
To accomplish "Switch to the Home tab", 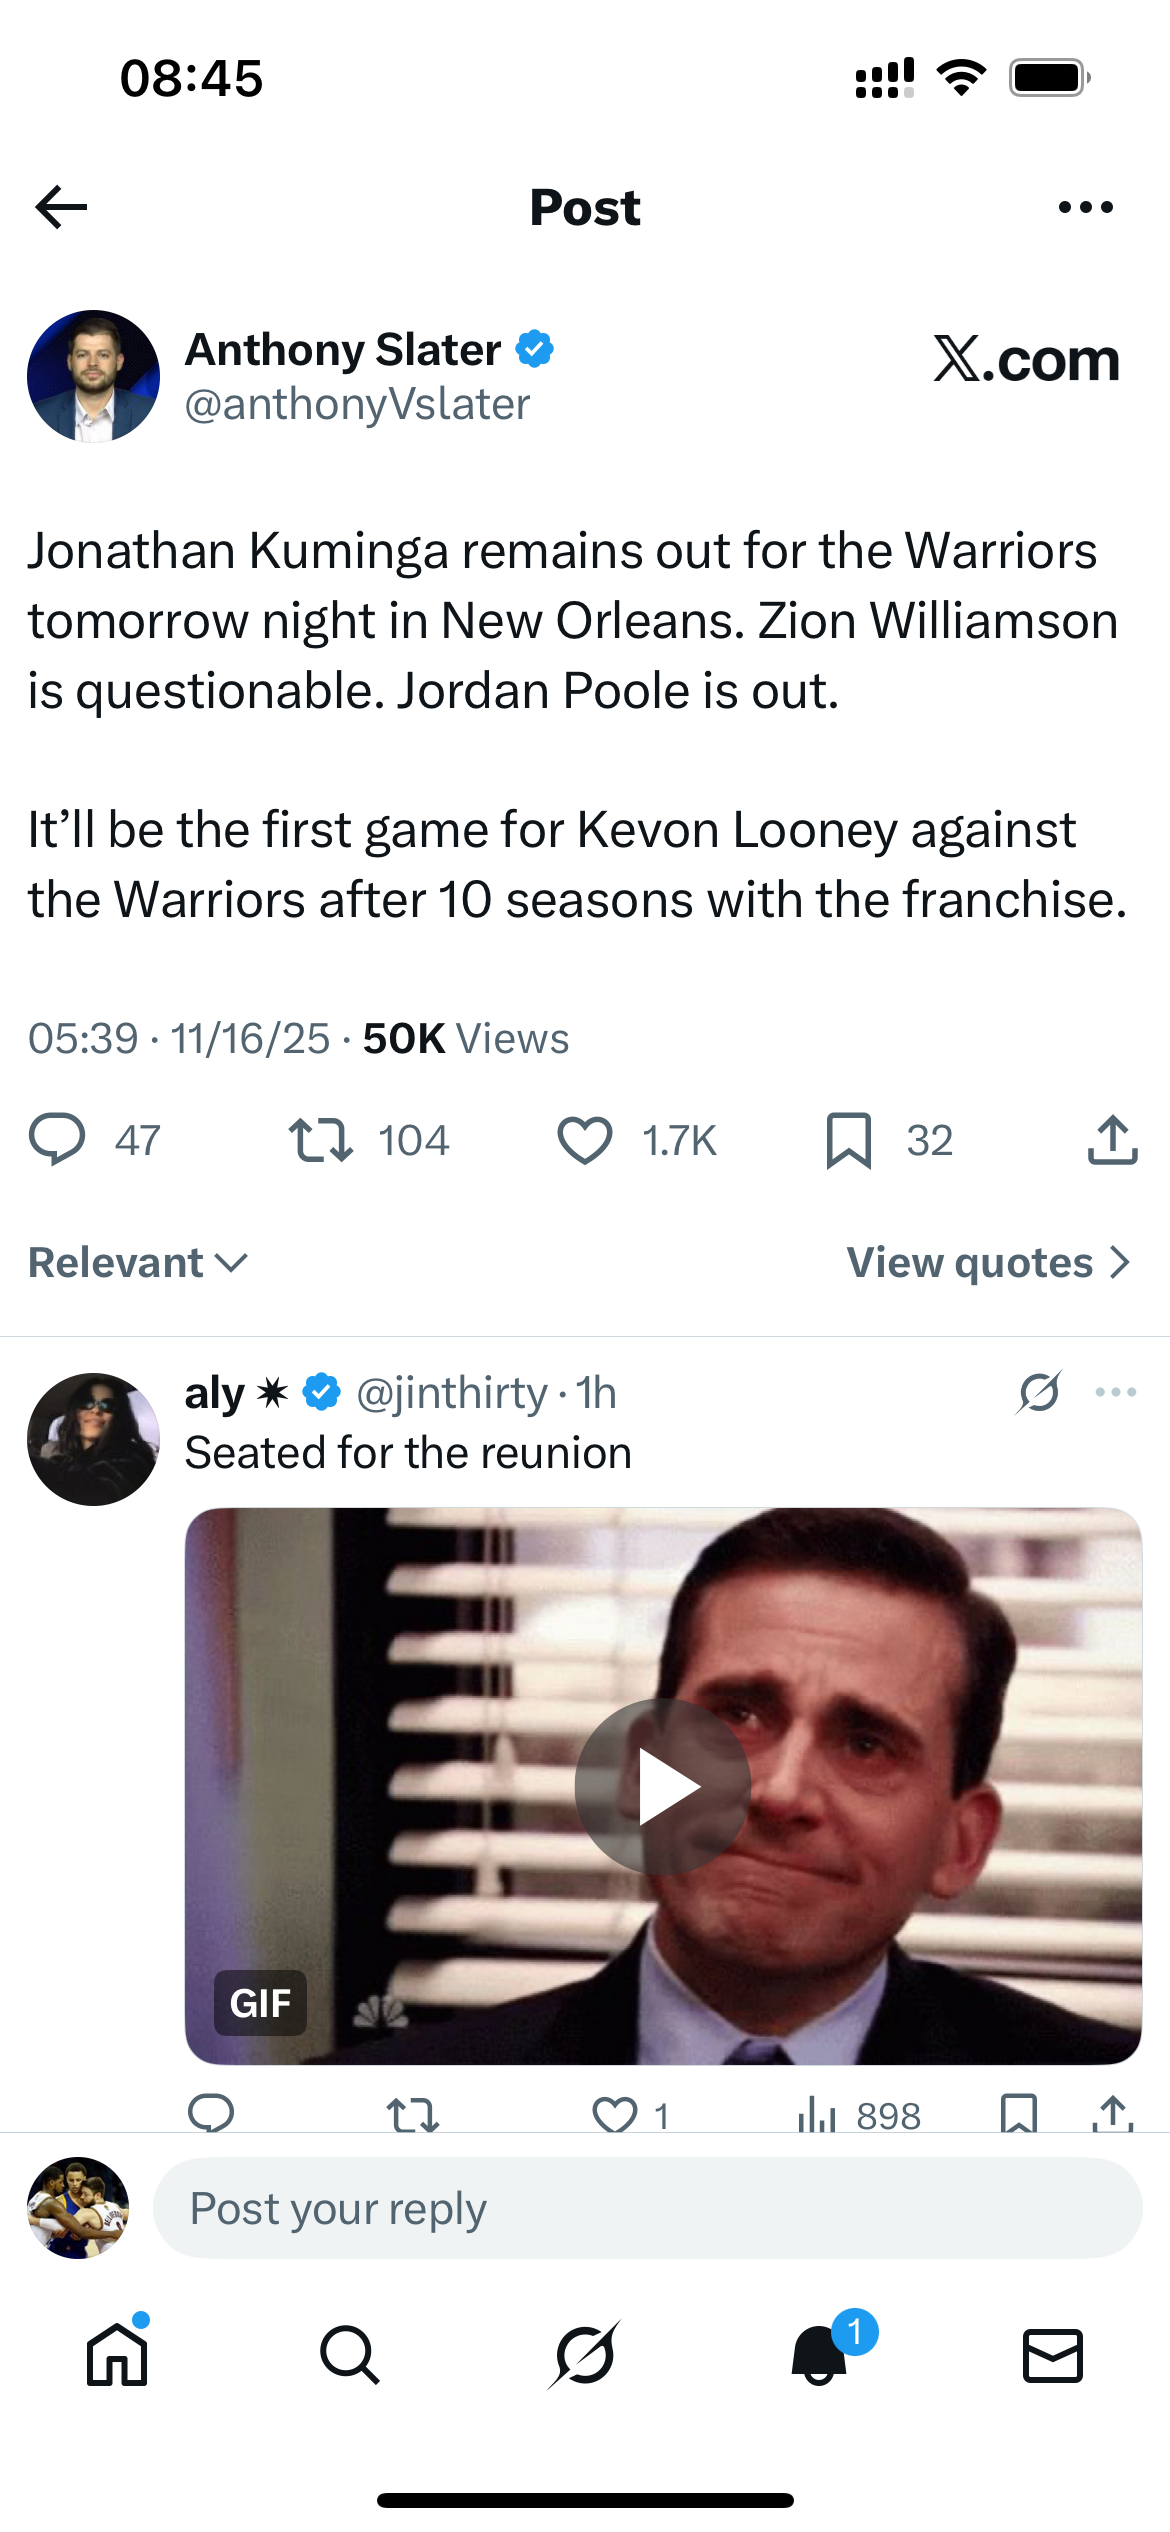I will pos(117,2354).
